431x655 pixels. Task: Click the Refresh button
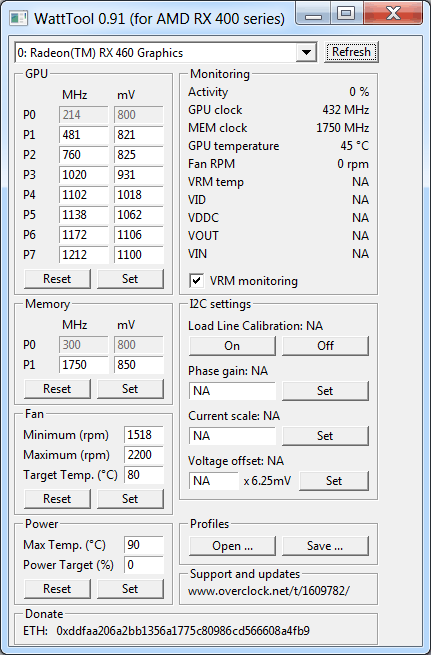pyautogui.click(x=351, y=52)
